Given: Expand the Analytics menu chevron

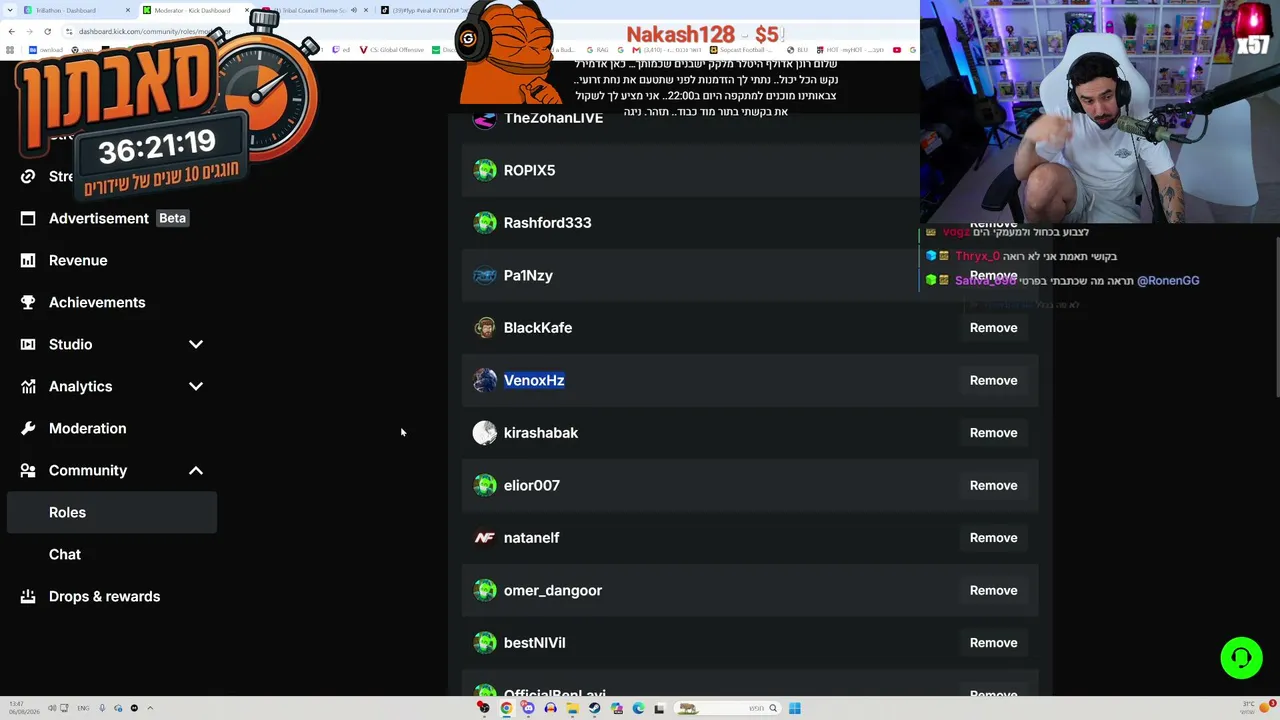Looking at the screenshot, I should (x=196, y=386).
